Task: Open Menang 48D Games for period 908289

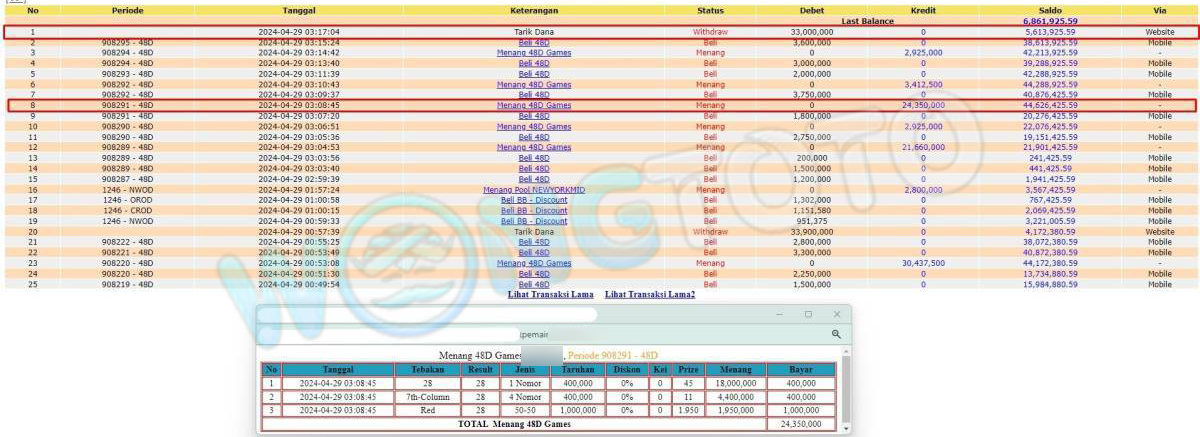Action: click(534, 147)
